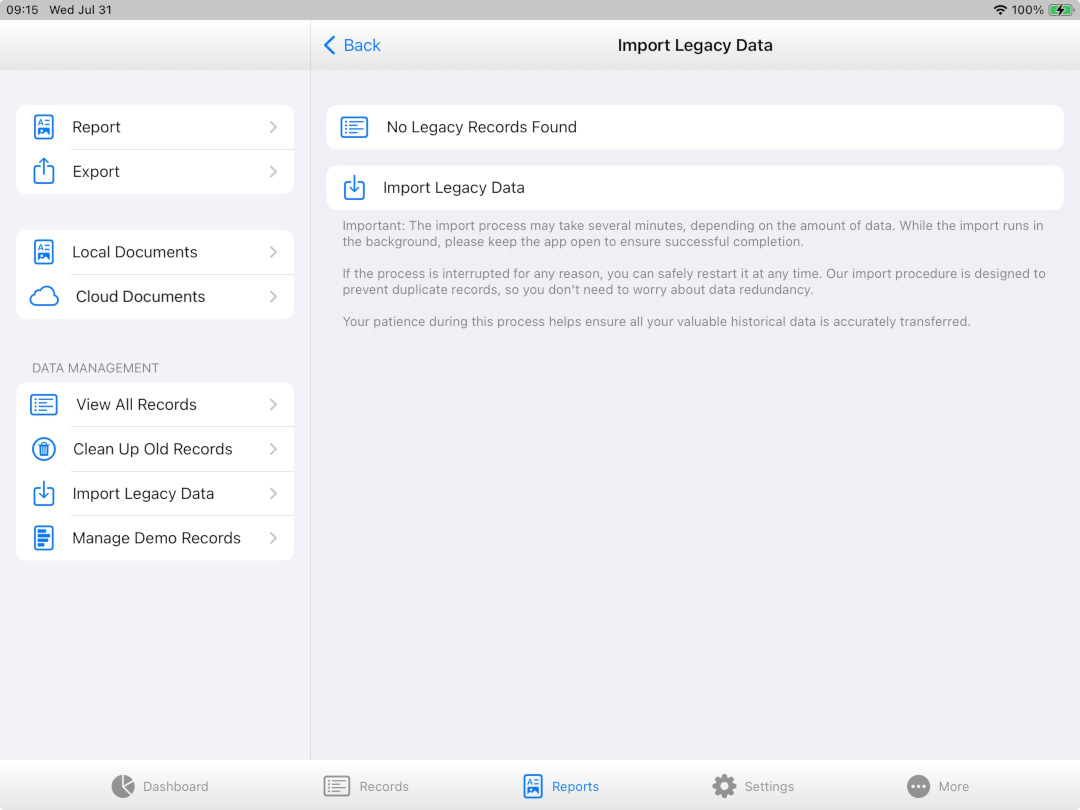Tap the No Legacy Records Found list icon
1080x810 pixels.
[x=354, y=127]
